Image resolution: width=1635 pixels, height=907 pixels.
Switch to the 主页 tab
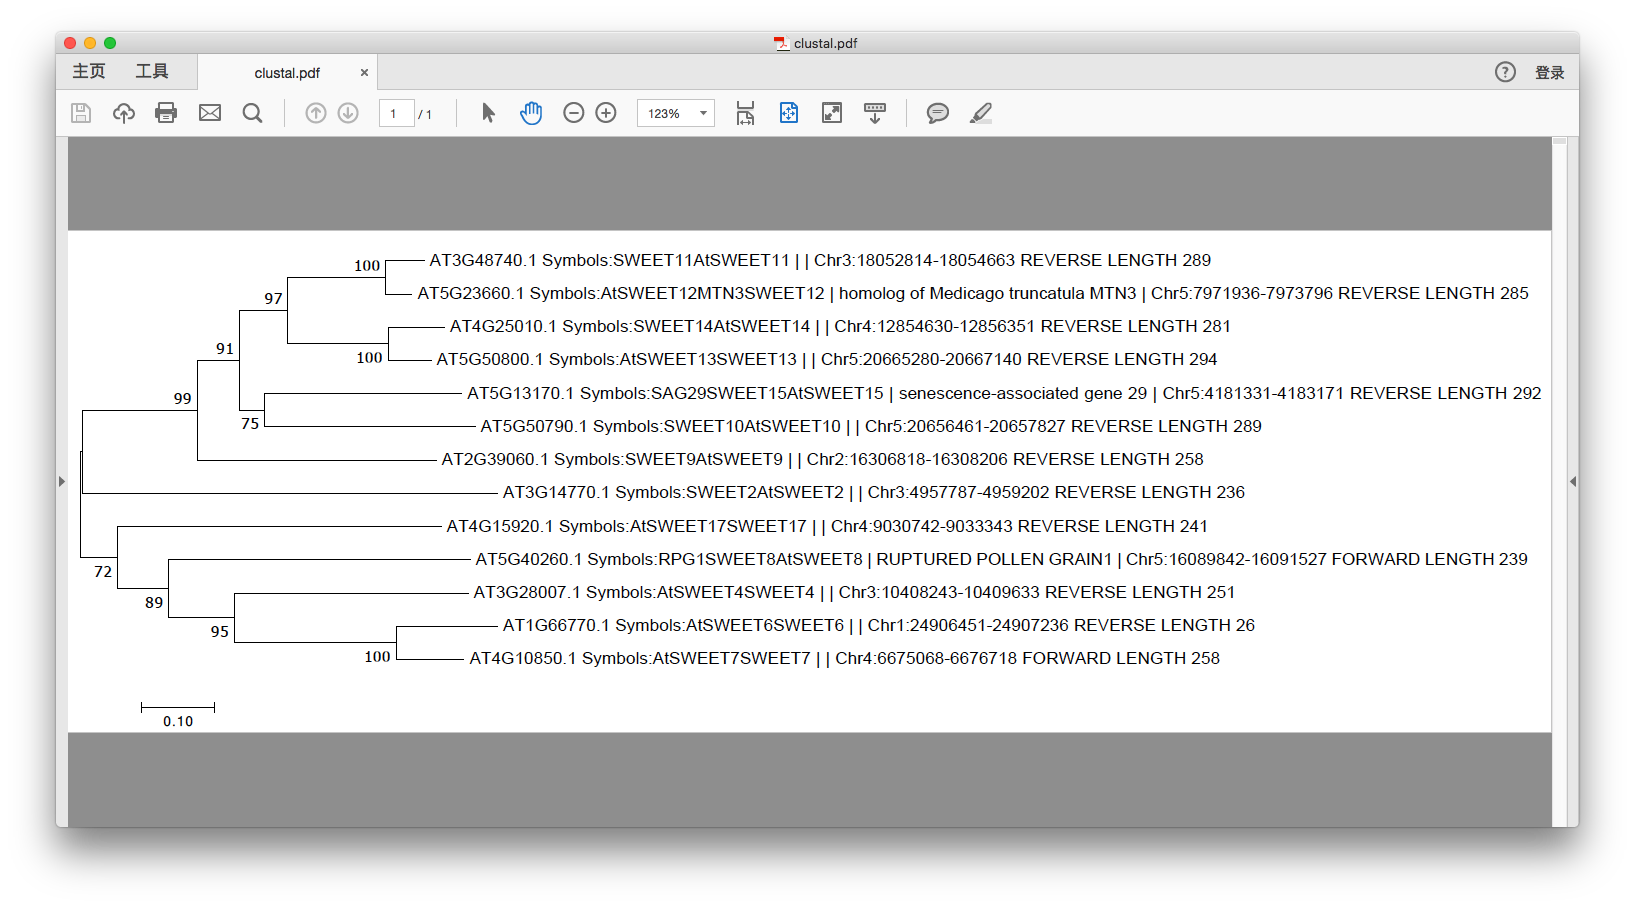pos(89,72)
